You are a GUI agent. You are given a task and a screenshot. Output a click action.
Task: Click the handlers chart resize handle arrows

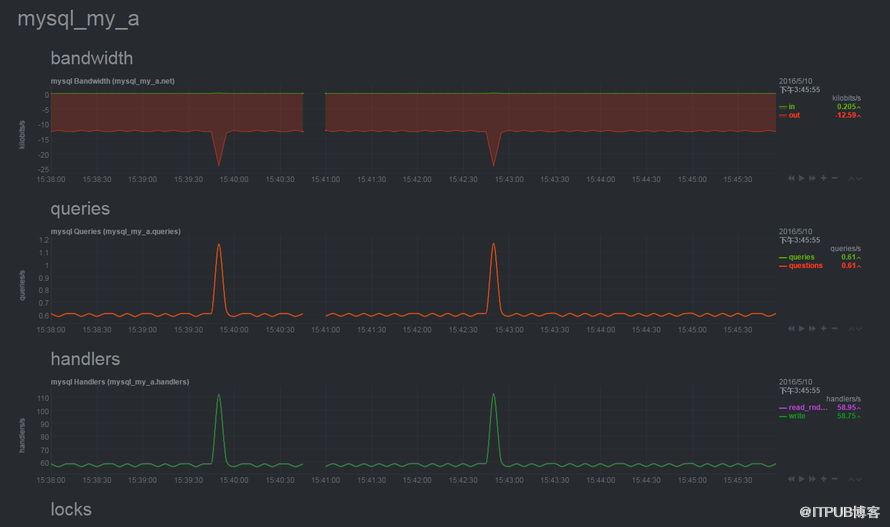coord(855,479)
